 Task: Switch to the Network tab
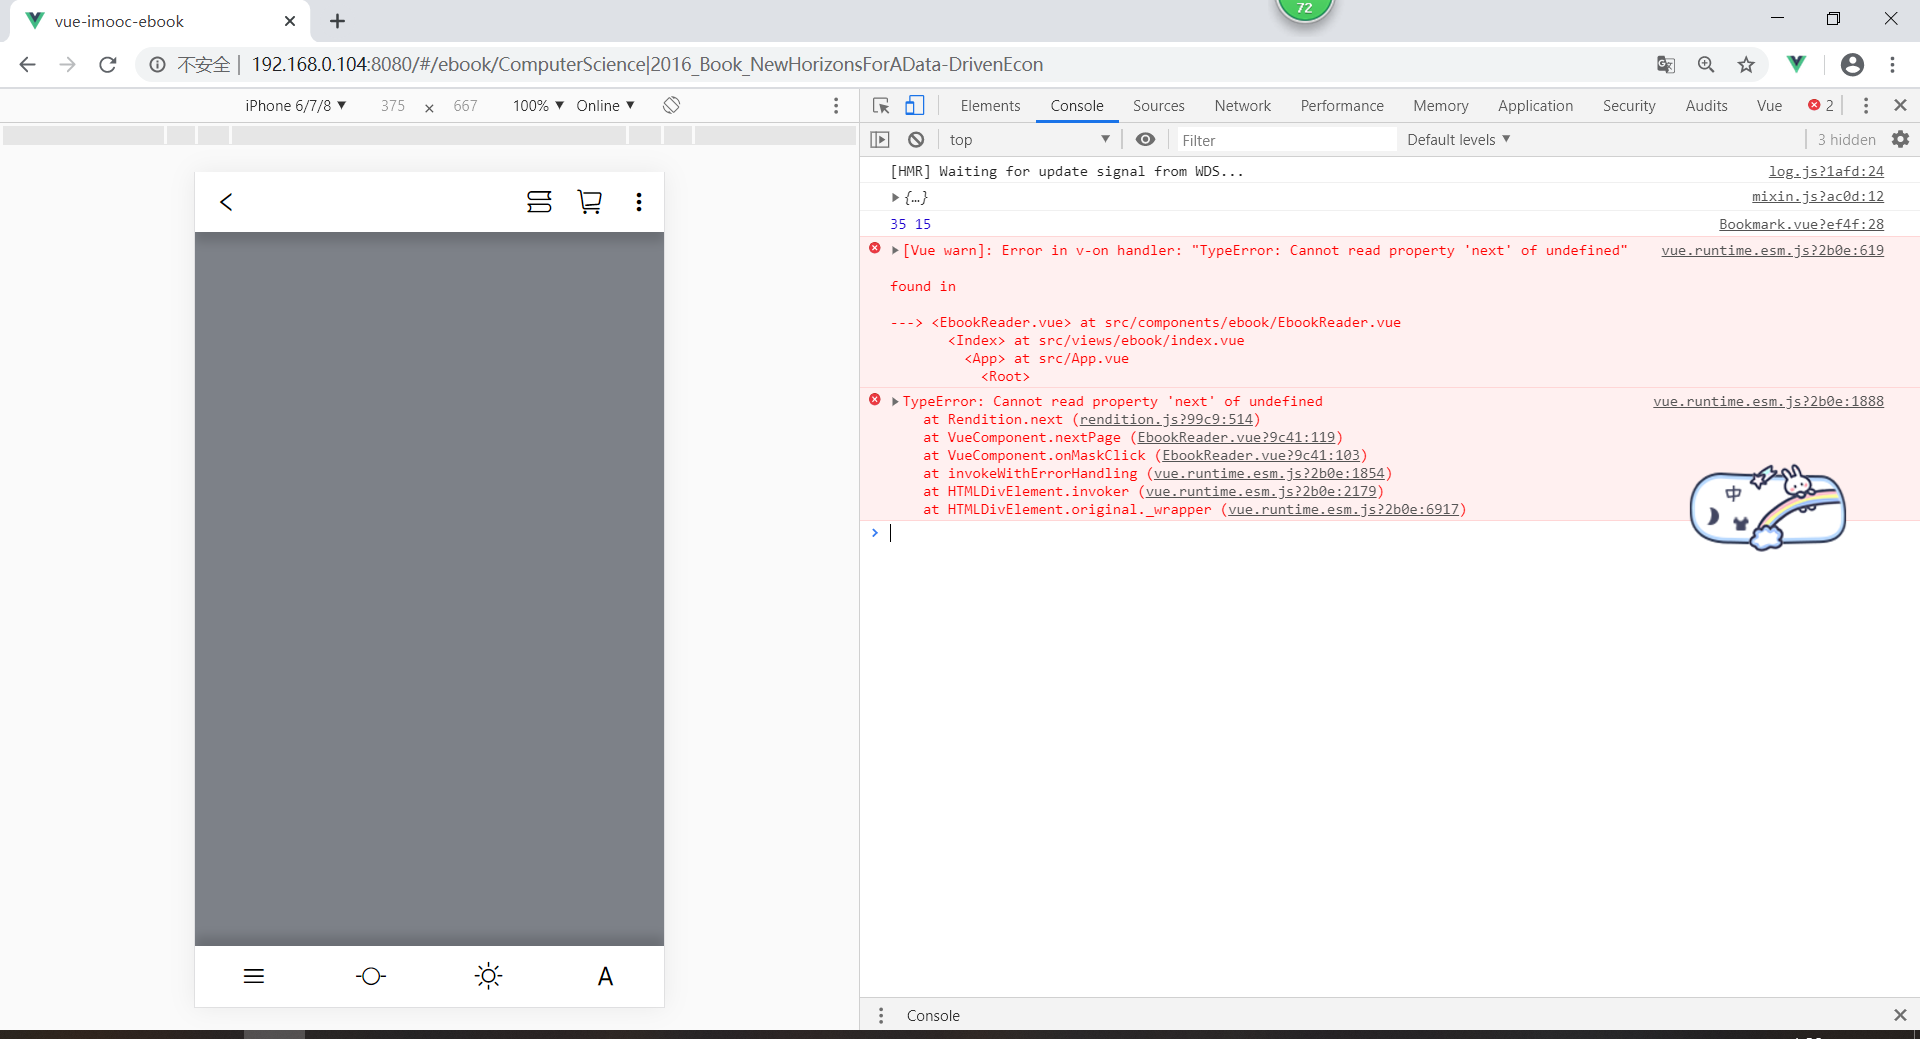(1243, 105)
